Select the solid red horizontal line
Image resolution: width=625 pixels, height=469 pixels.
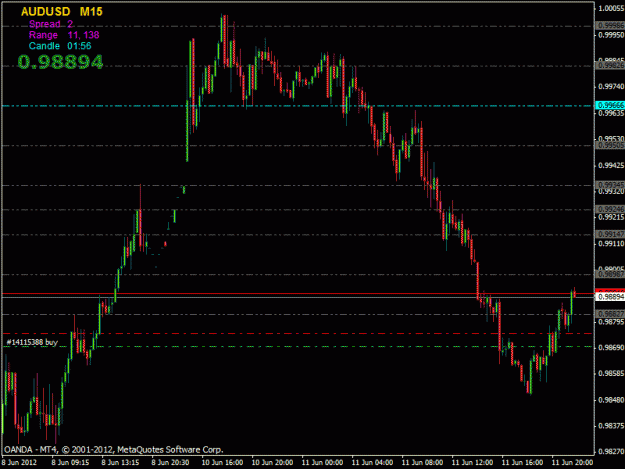pos(298,294)
